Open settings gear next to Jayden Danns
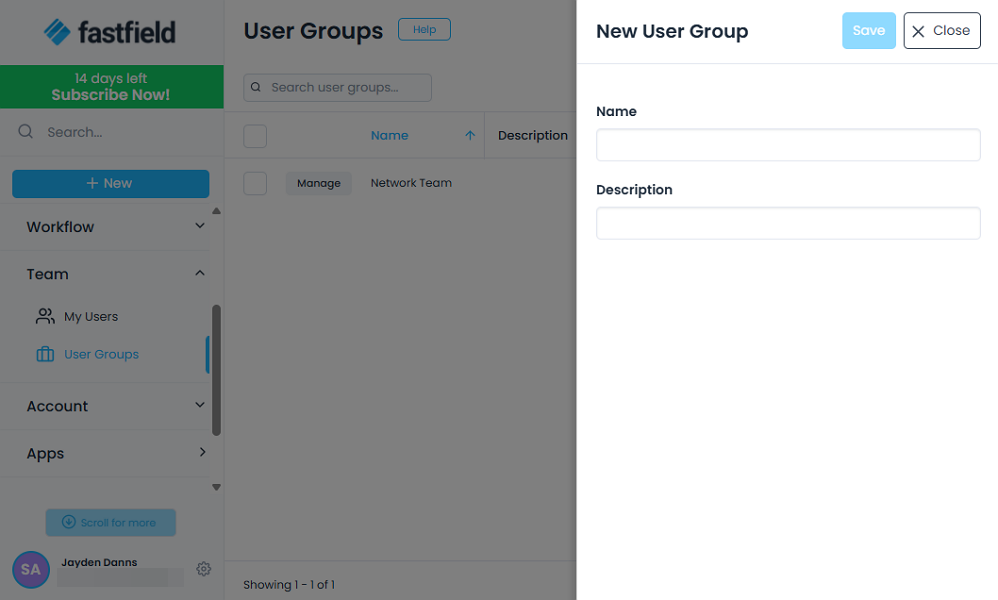Screen dimensions: 998x600 pos(204,569)
